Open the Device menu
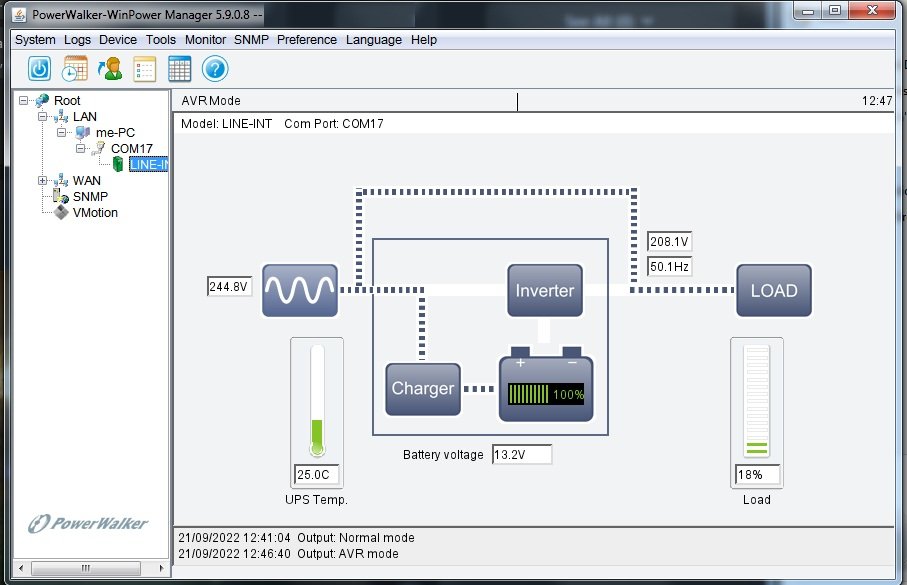 (118, 40)
